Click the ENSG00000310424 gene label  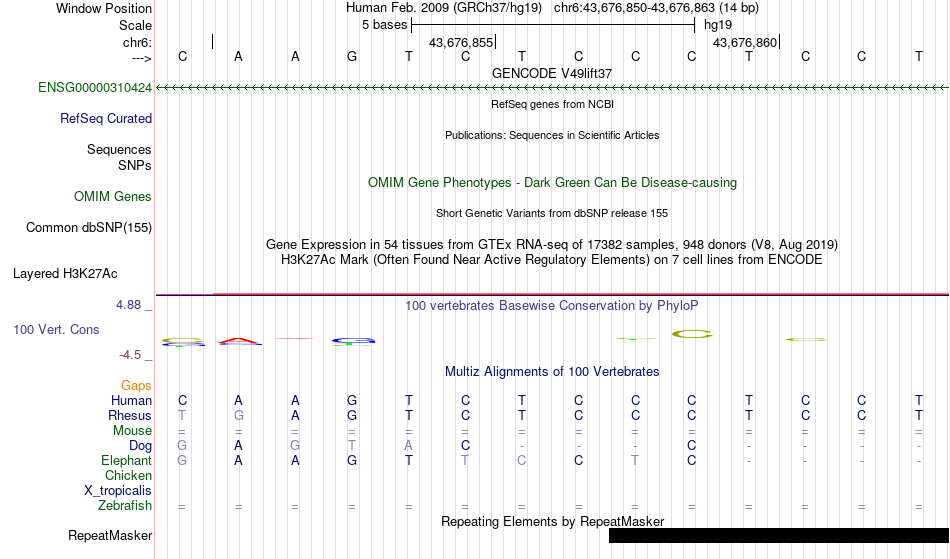pos(95,88)
